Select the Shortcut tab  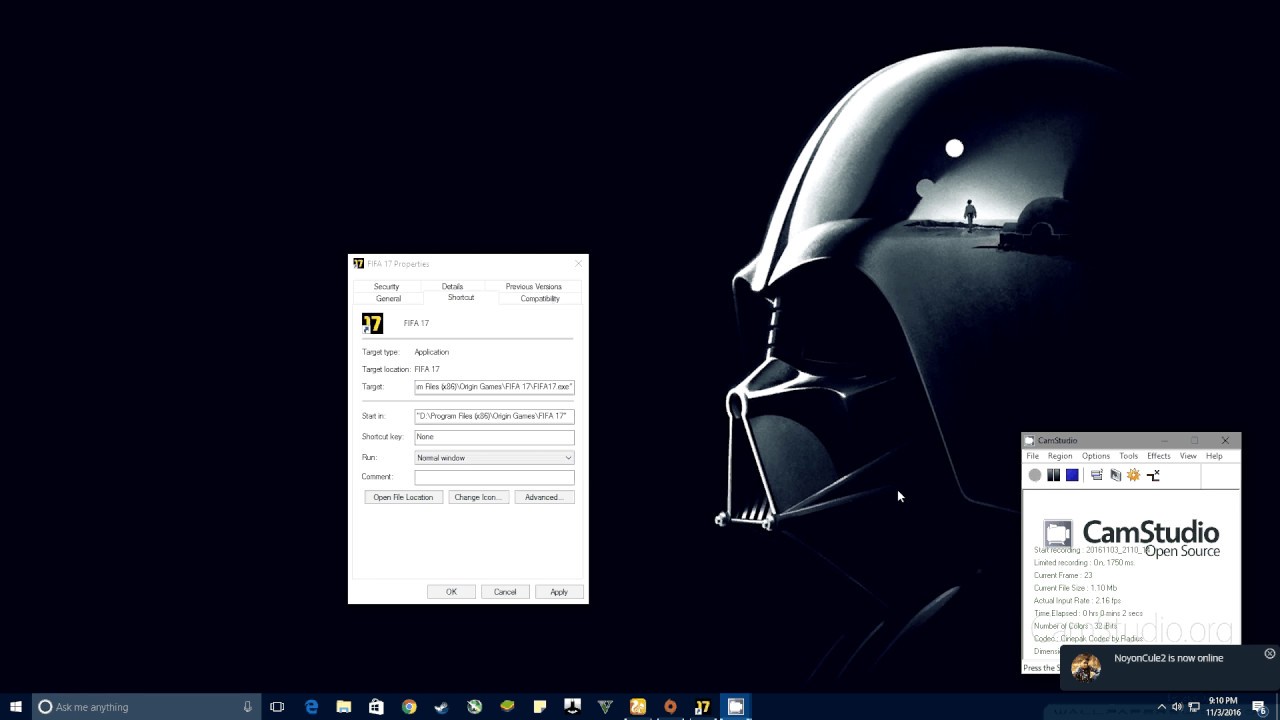pos(461,297)
